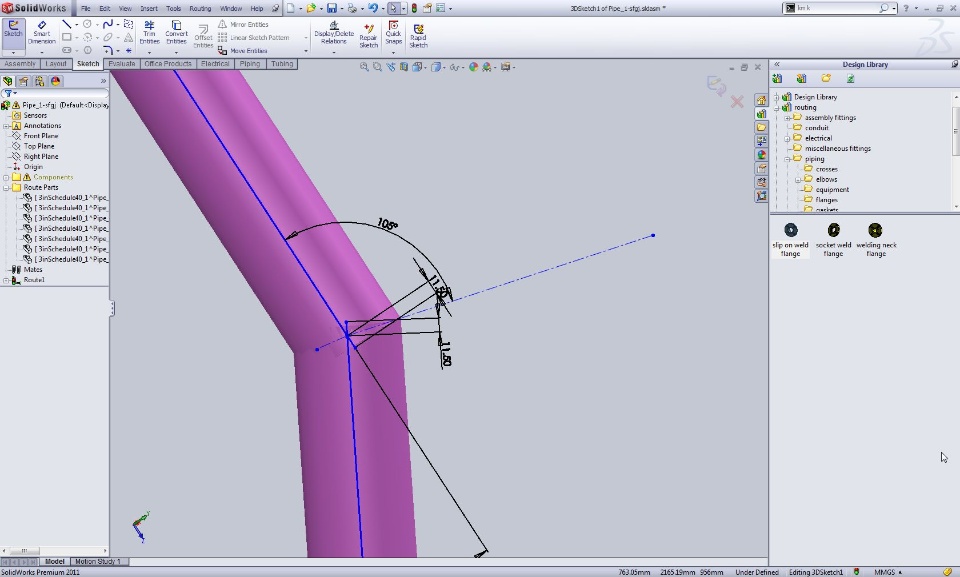Open the PropertyManager tab icon

click(x=23, y=81)
